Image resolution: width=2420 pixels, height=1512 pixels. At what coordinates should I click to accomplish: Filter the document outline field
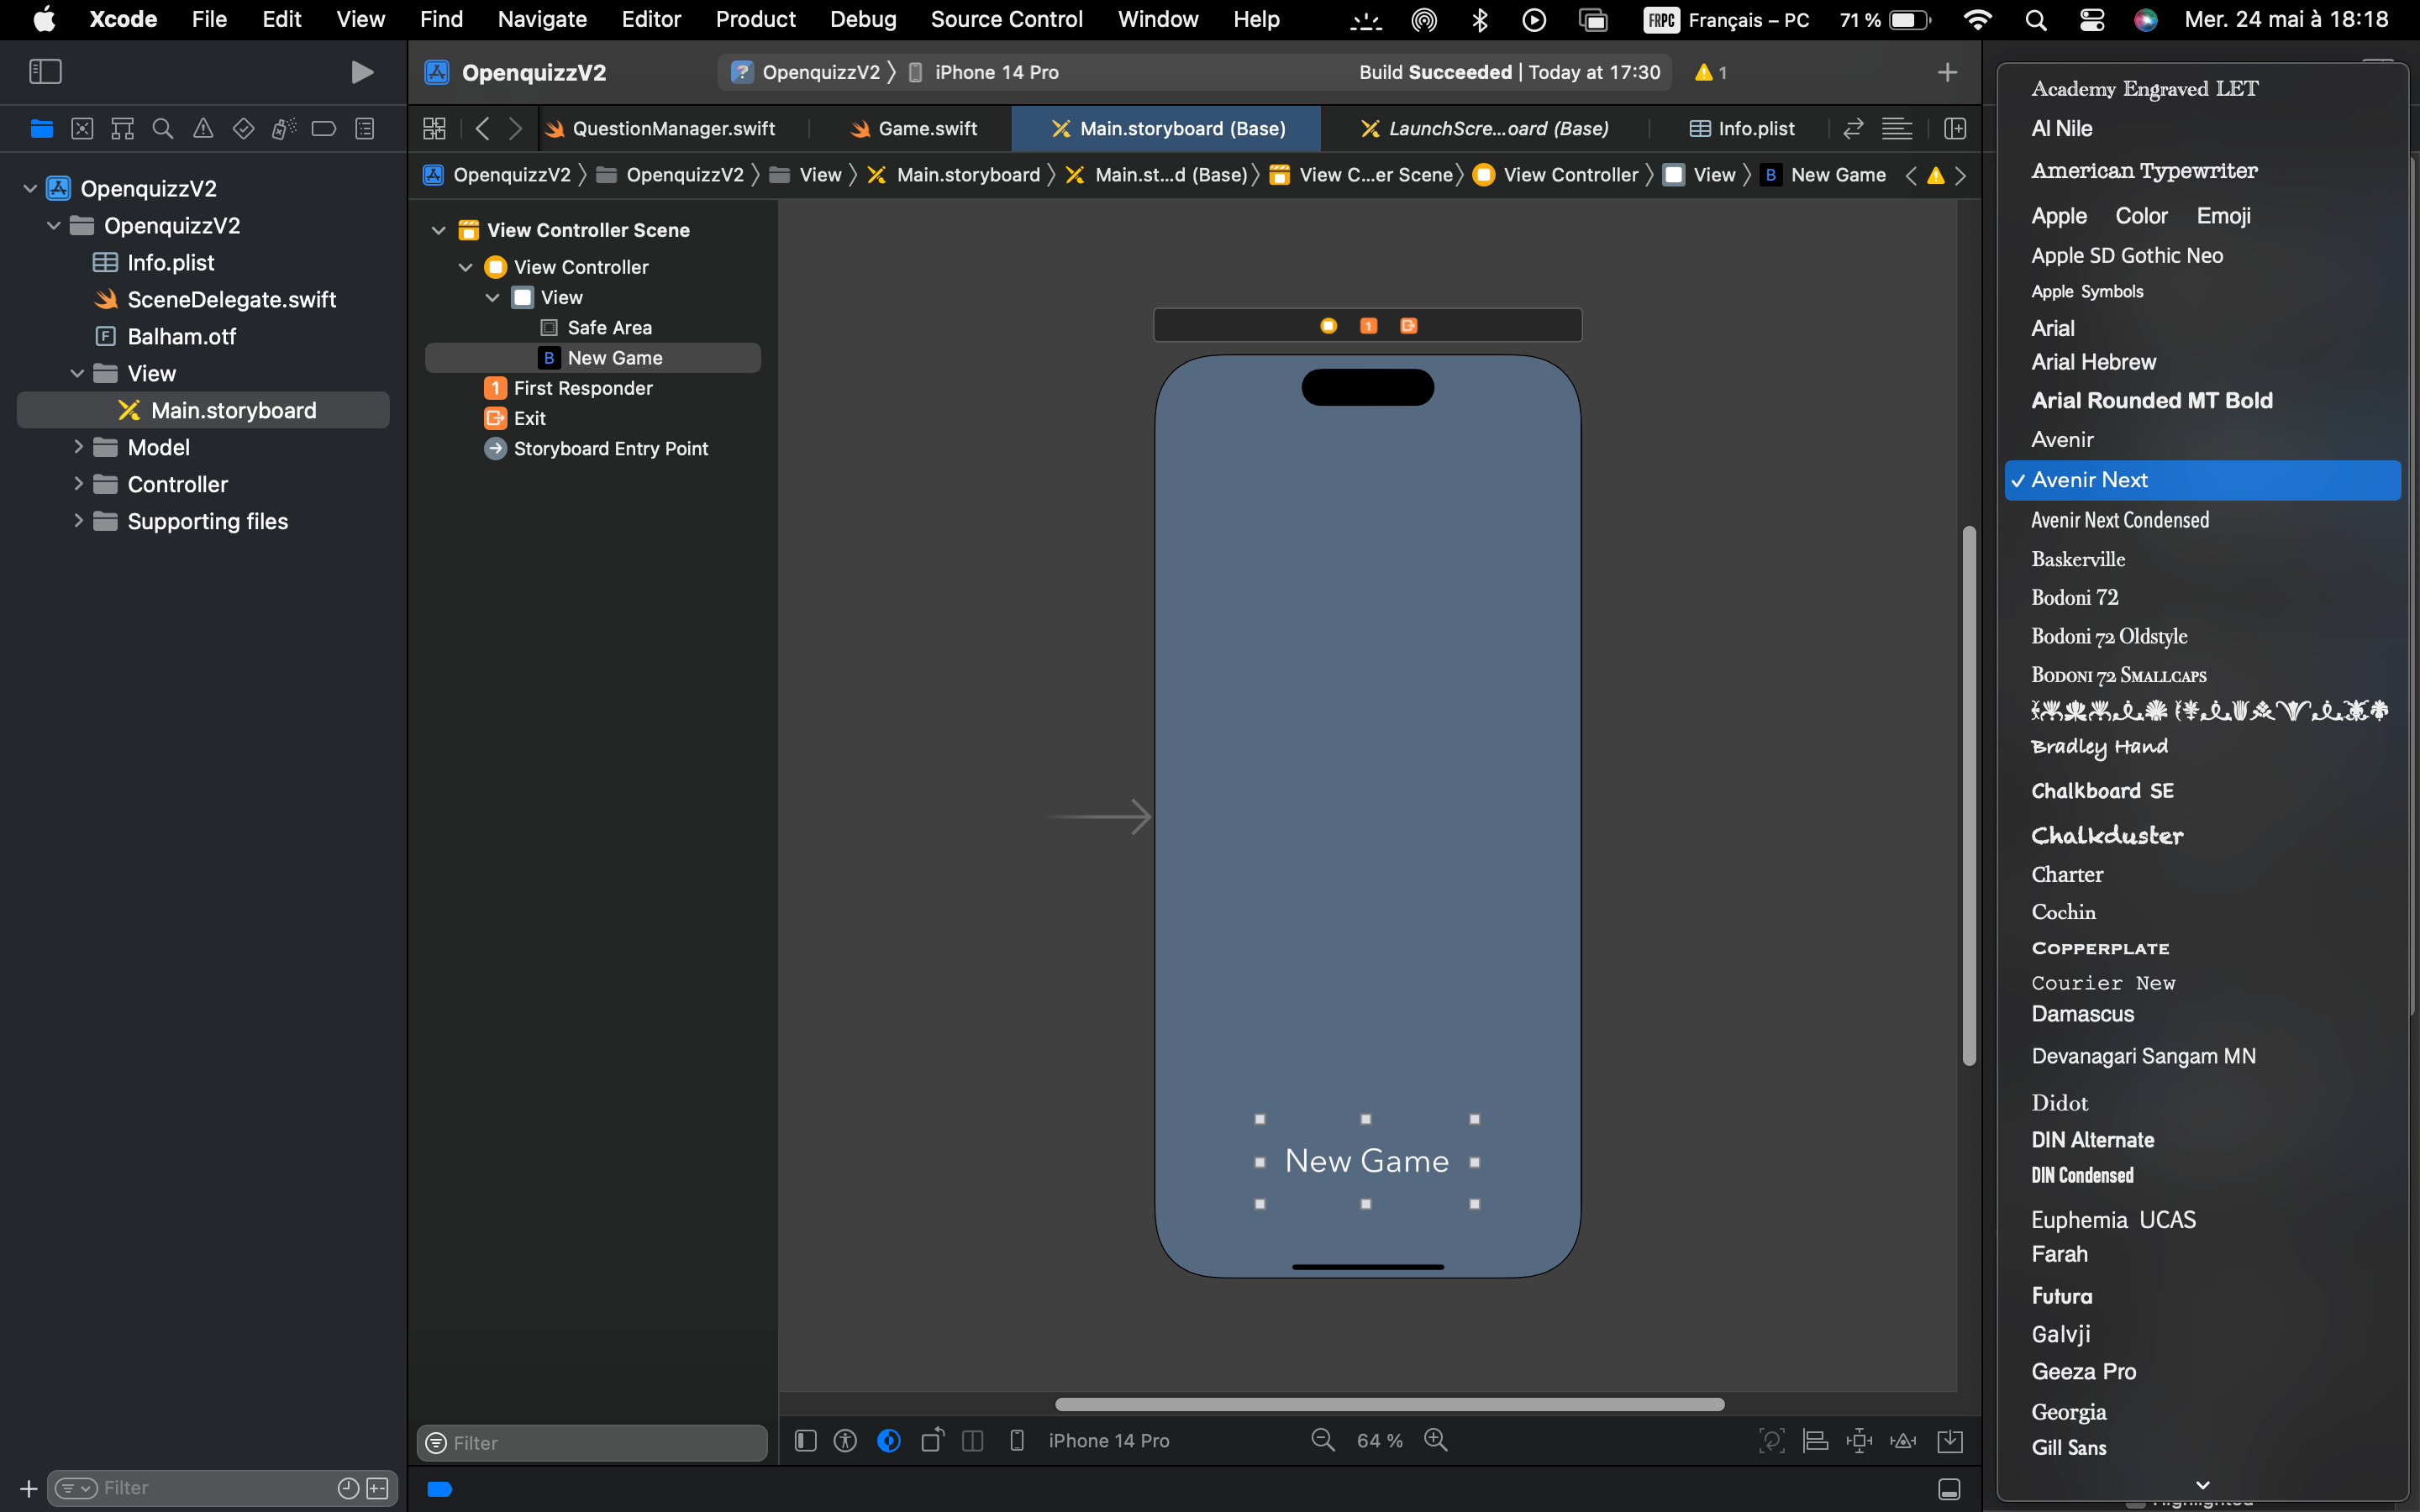tap(592, 1442)
